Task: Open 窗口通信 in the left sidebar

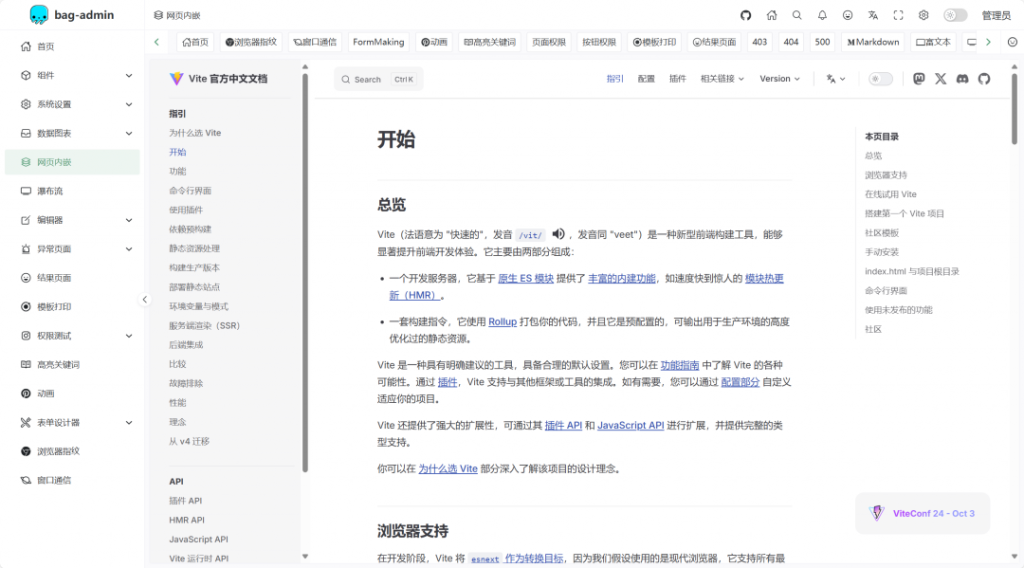Action: [x=72, y=480]
